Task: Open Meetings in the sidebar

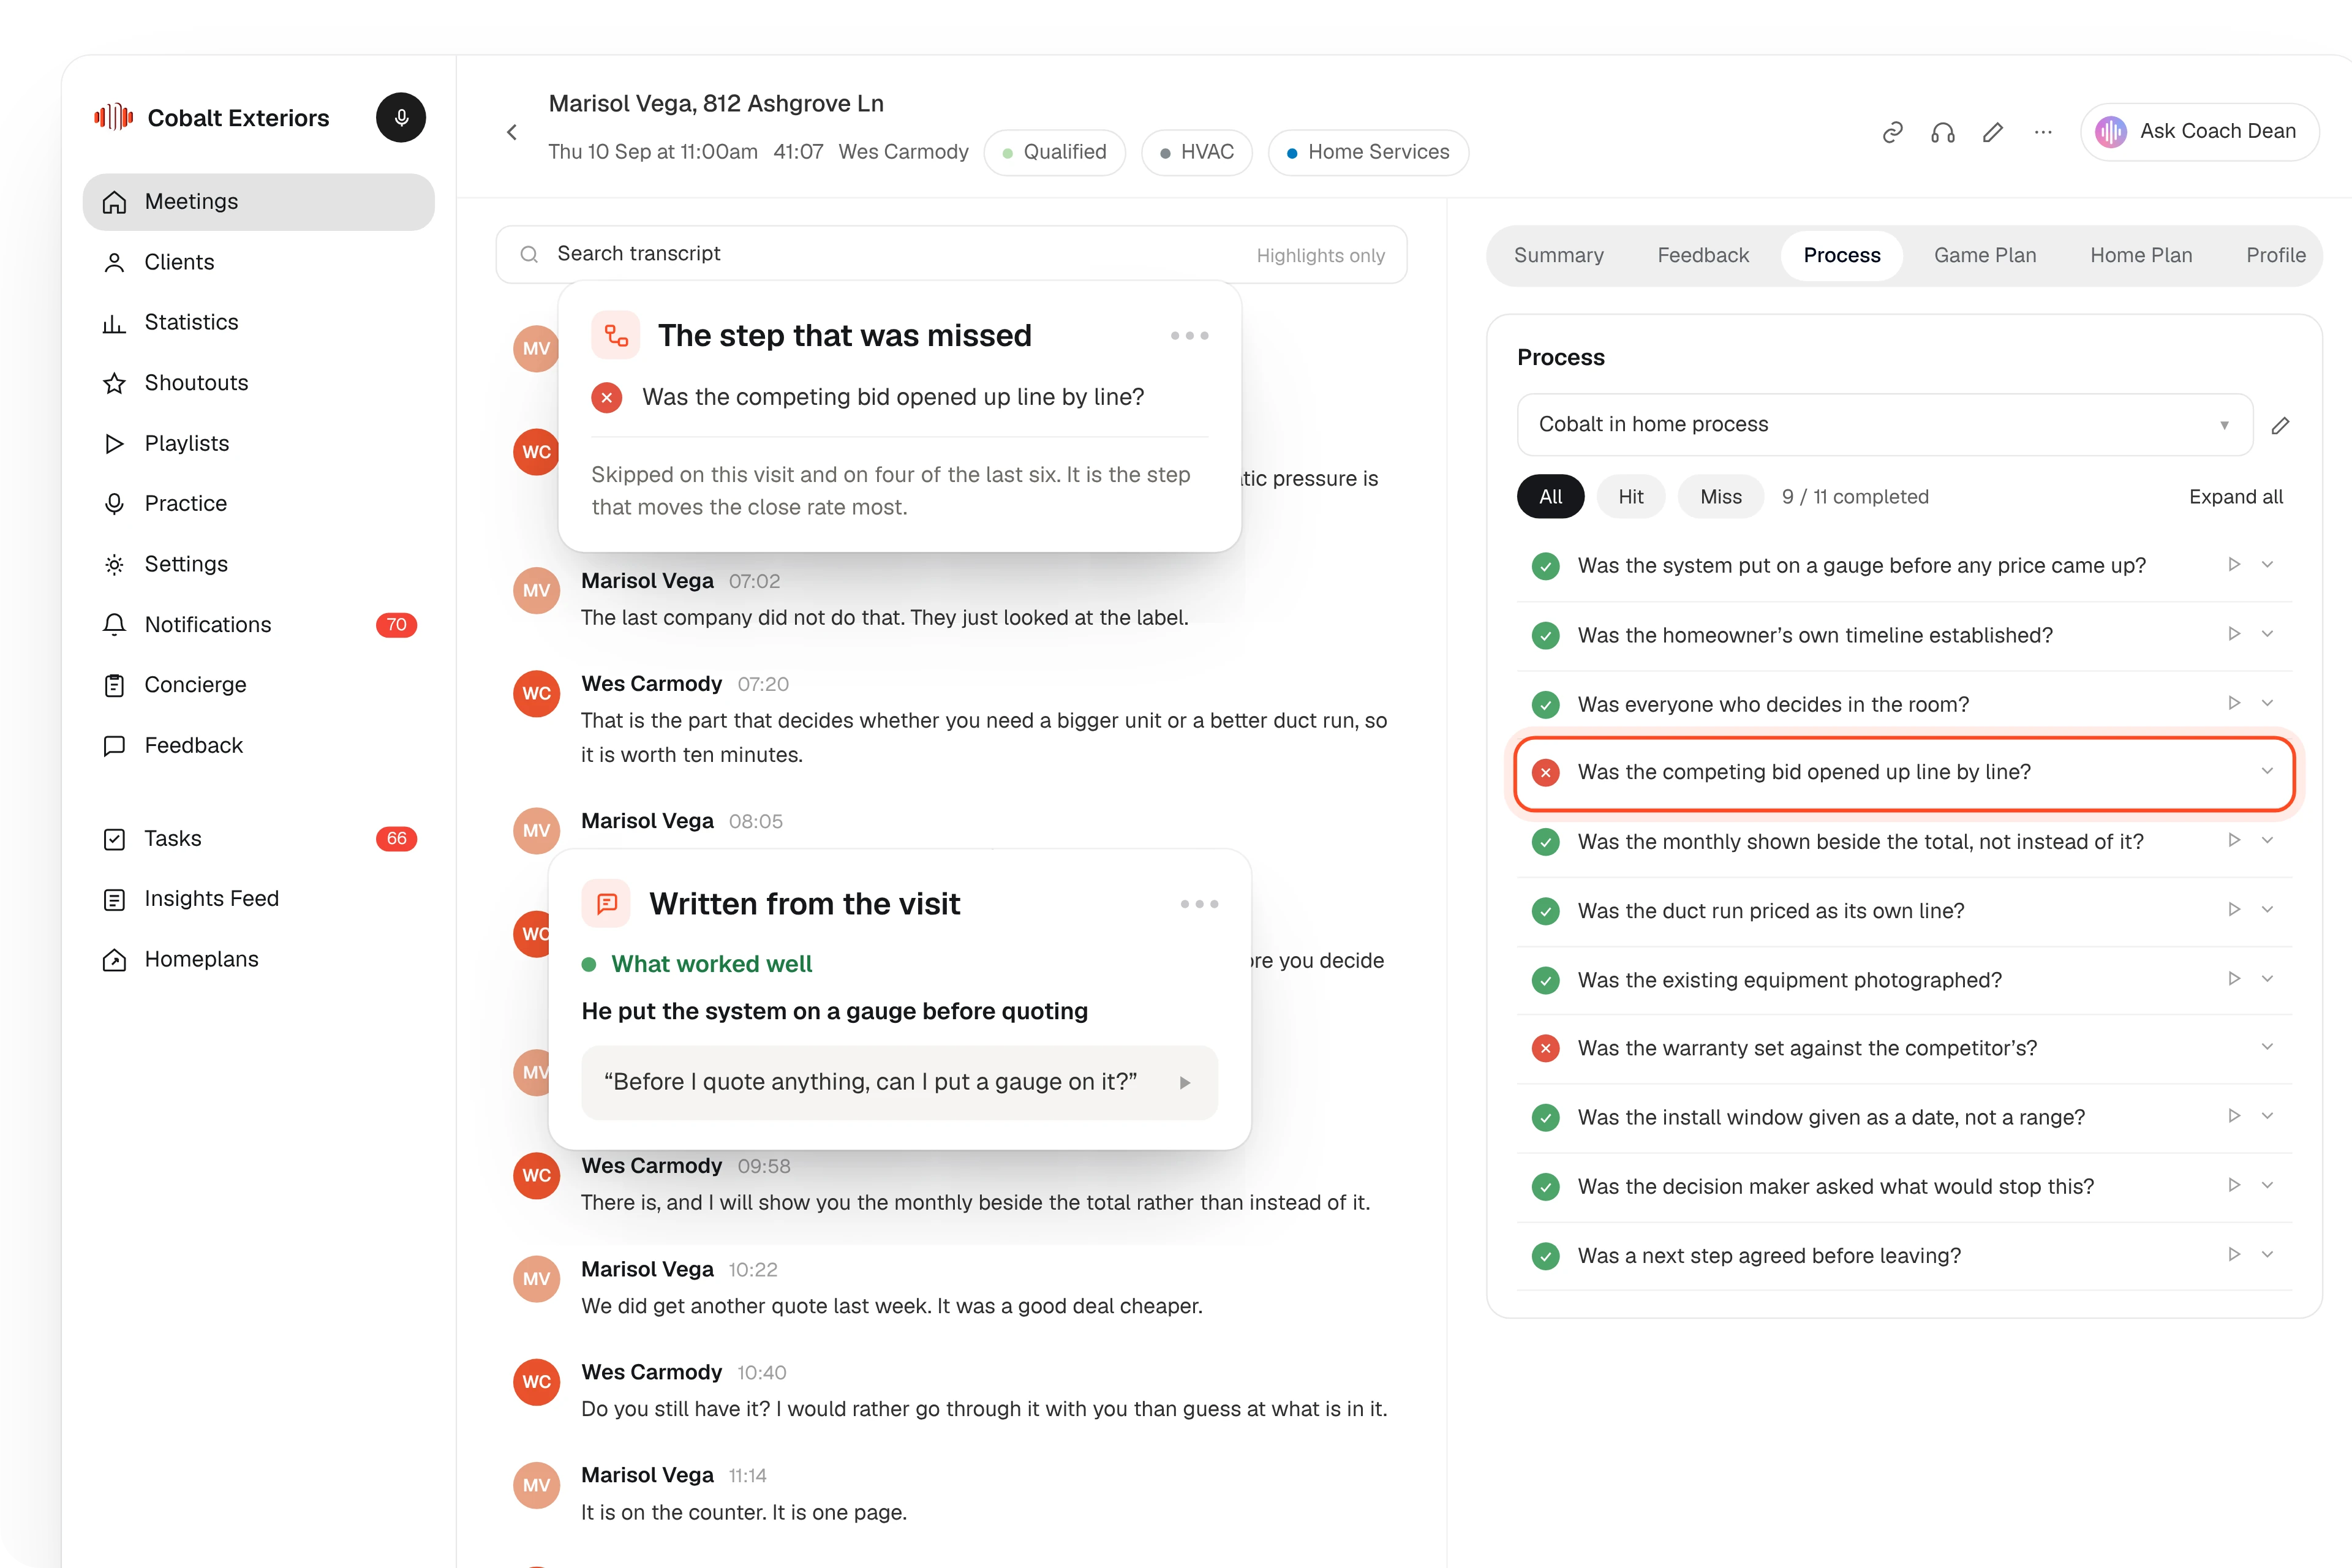Action: (258, 202)
